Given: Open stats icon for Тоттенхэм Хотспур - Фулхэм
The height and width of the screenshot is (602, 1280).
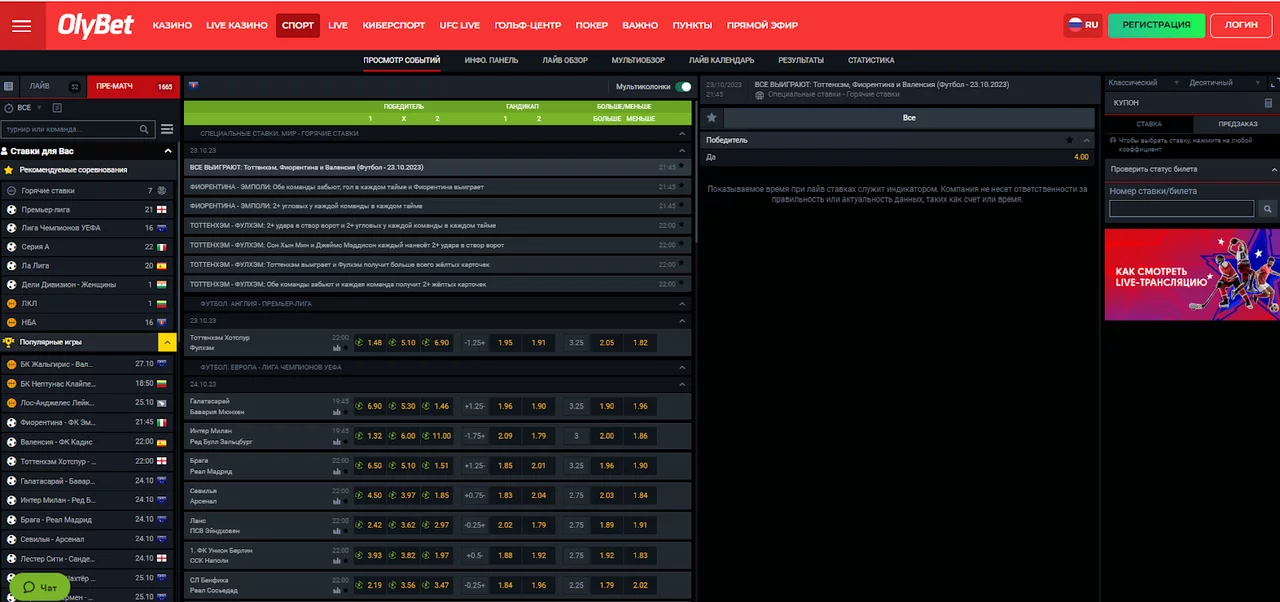Looking at the screenshot, I should pos(337,347).
